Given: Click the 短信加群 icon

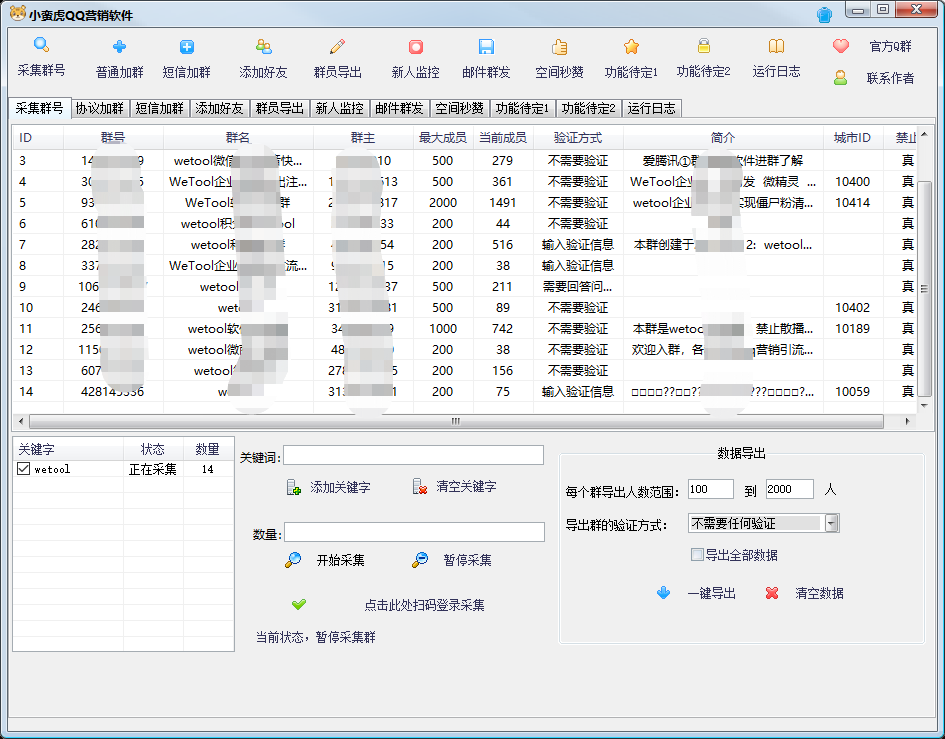Looking at the screenshot, I should [187, 57].
